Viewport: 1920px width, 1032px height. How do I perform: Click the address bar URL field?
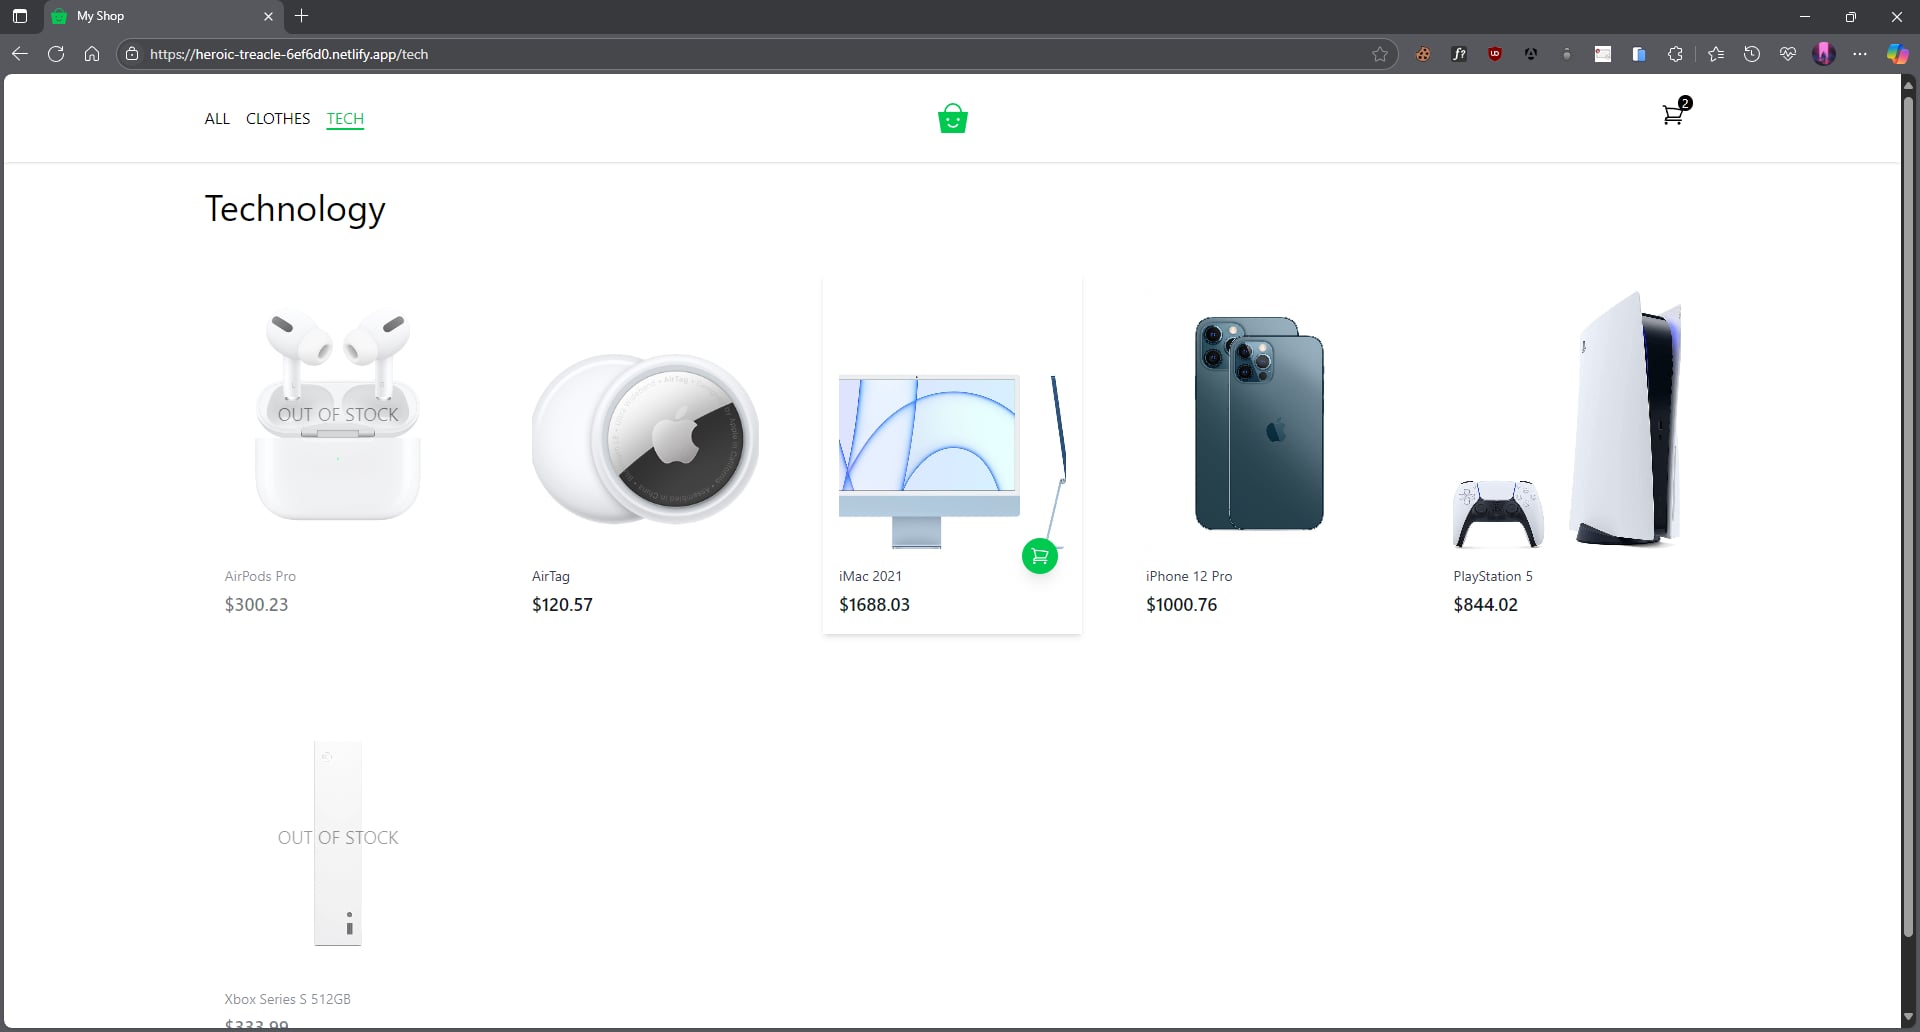point(700,54)
